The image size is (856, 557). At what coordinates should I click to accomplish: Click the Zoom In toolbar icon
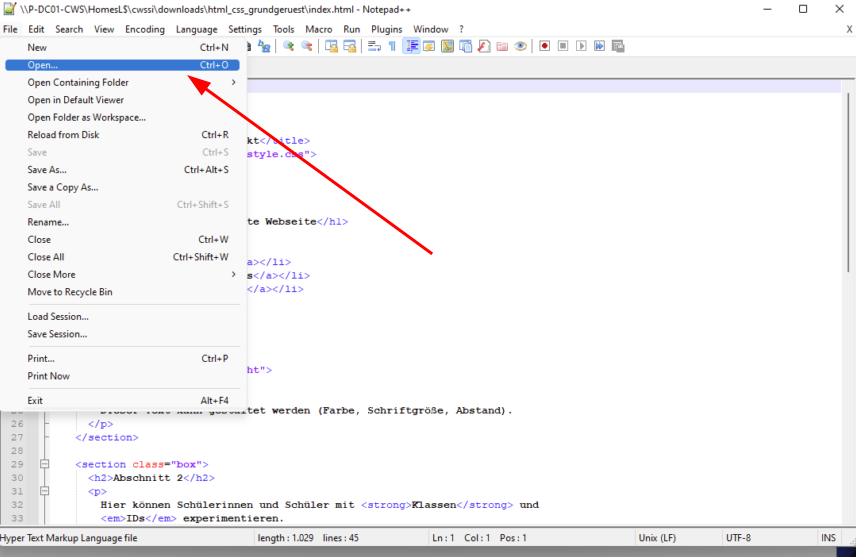pyautogui.click(x=288, y=46)
